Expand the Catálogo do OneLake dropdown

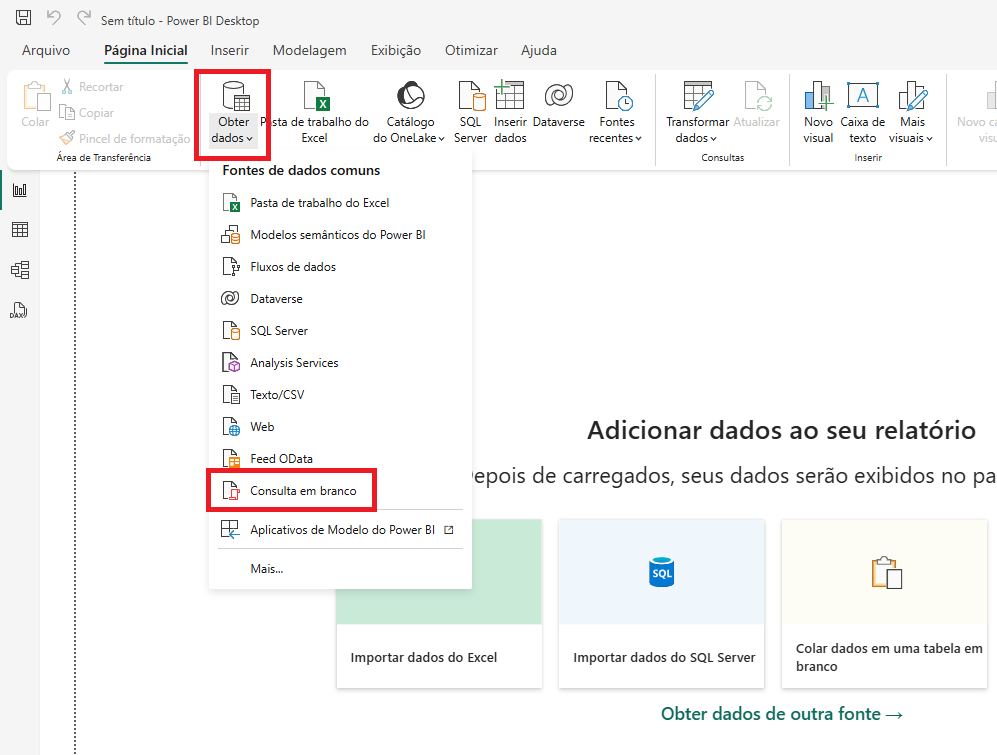441,139
